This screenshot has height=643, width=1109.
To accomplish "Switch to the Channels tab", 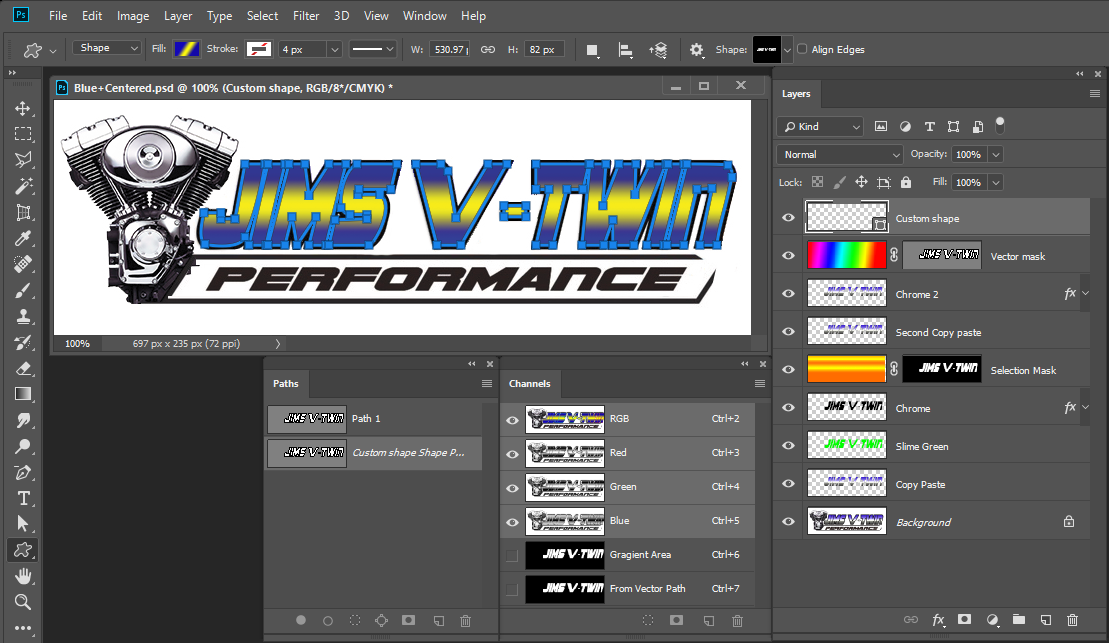I will tap(530, 383).
